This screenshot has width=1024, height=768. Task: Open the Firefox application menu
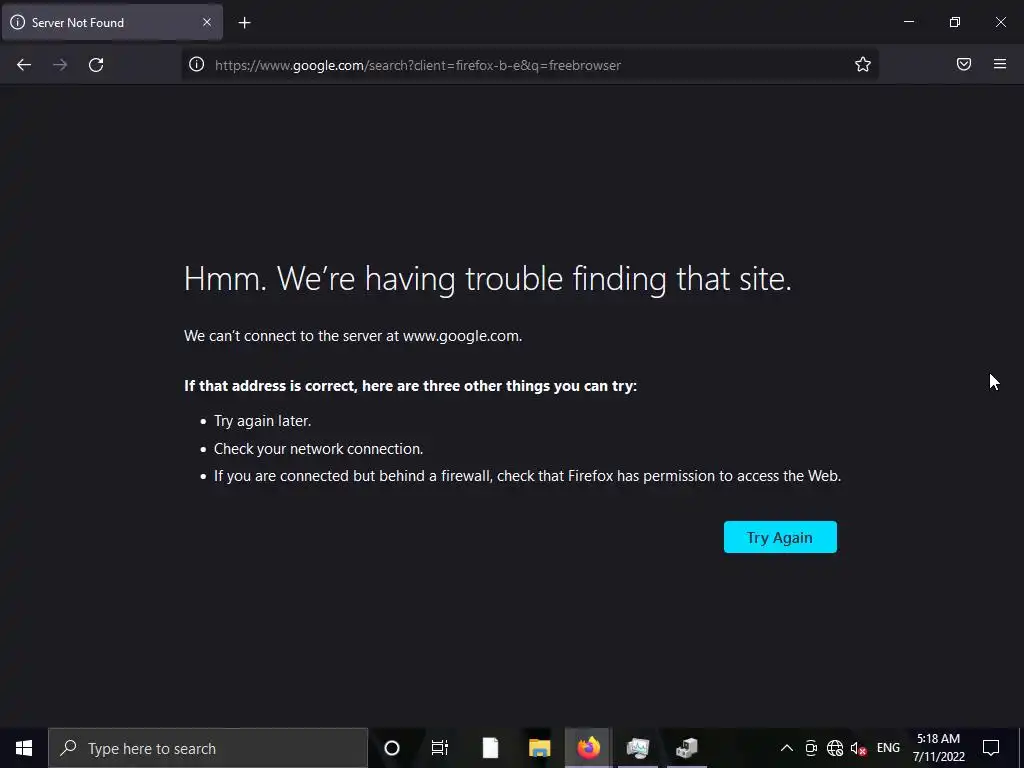pyautogui.click(x=1000, y=64)
